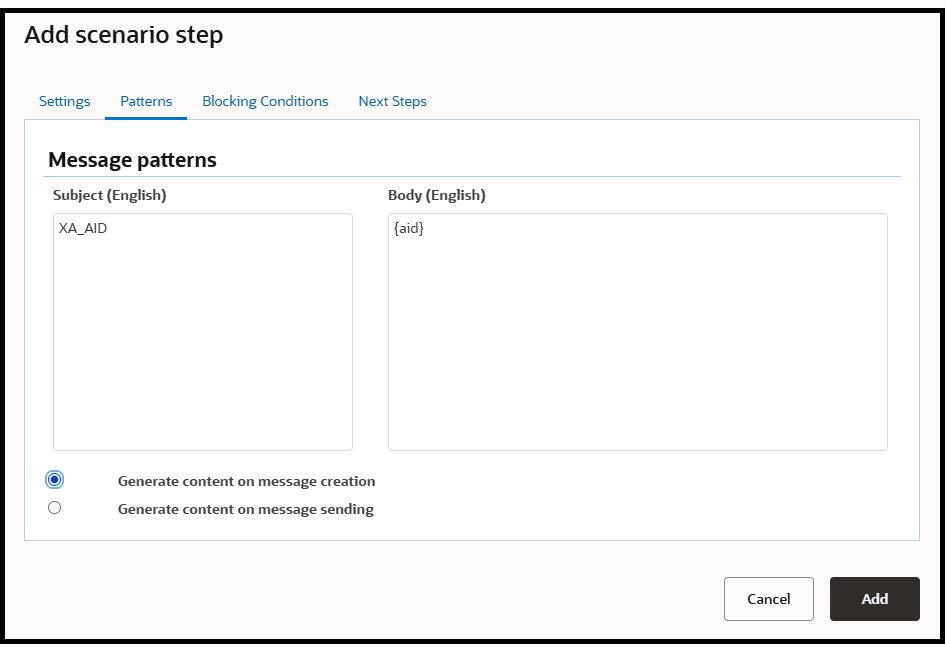Focus the Body (English) text area
Image resolution: width=945 pixels, height=647 pixels.
point(638,332)
